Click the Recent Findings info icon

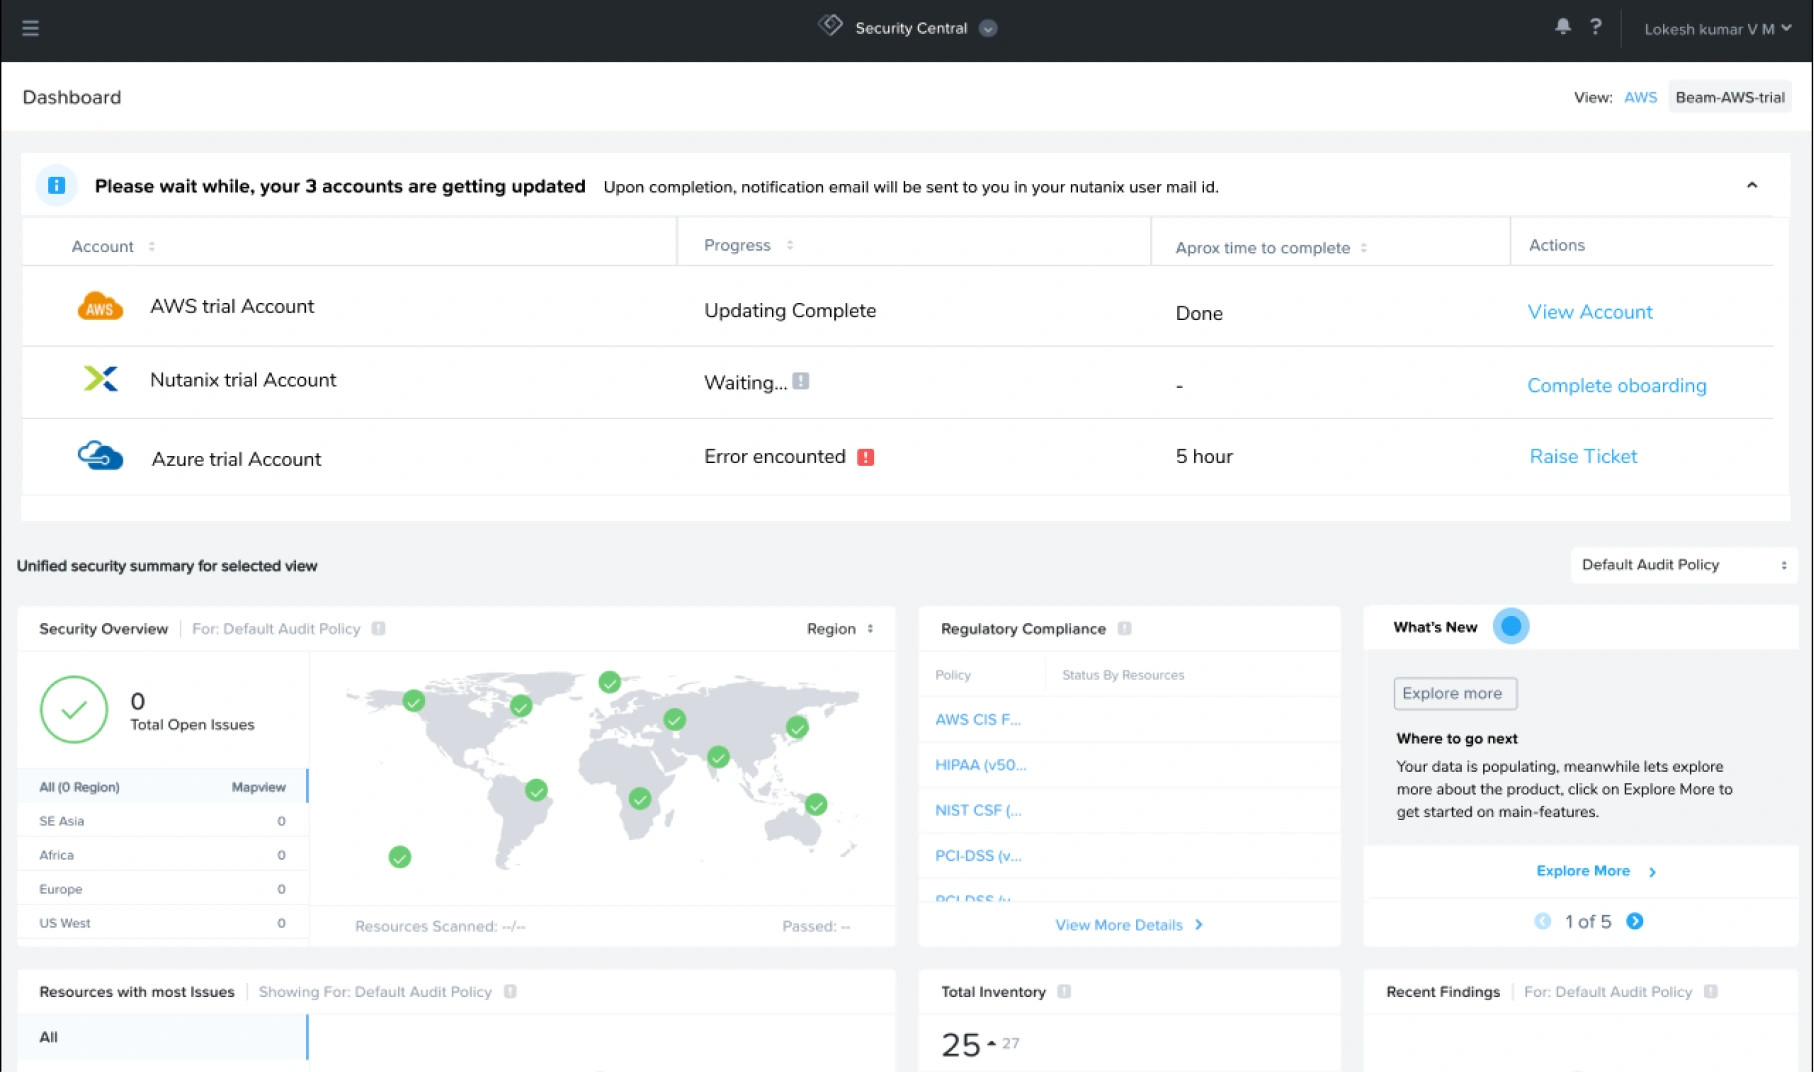pos(1710,992)
